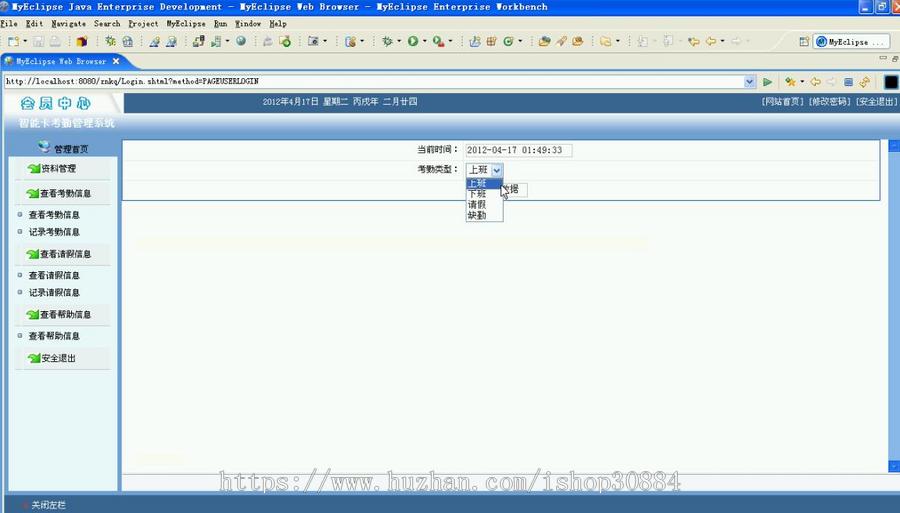Open New wizard dropdown arrow
This screenshot has height=513, width=900.
[25, 41]
